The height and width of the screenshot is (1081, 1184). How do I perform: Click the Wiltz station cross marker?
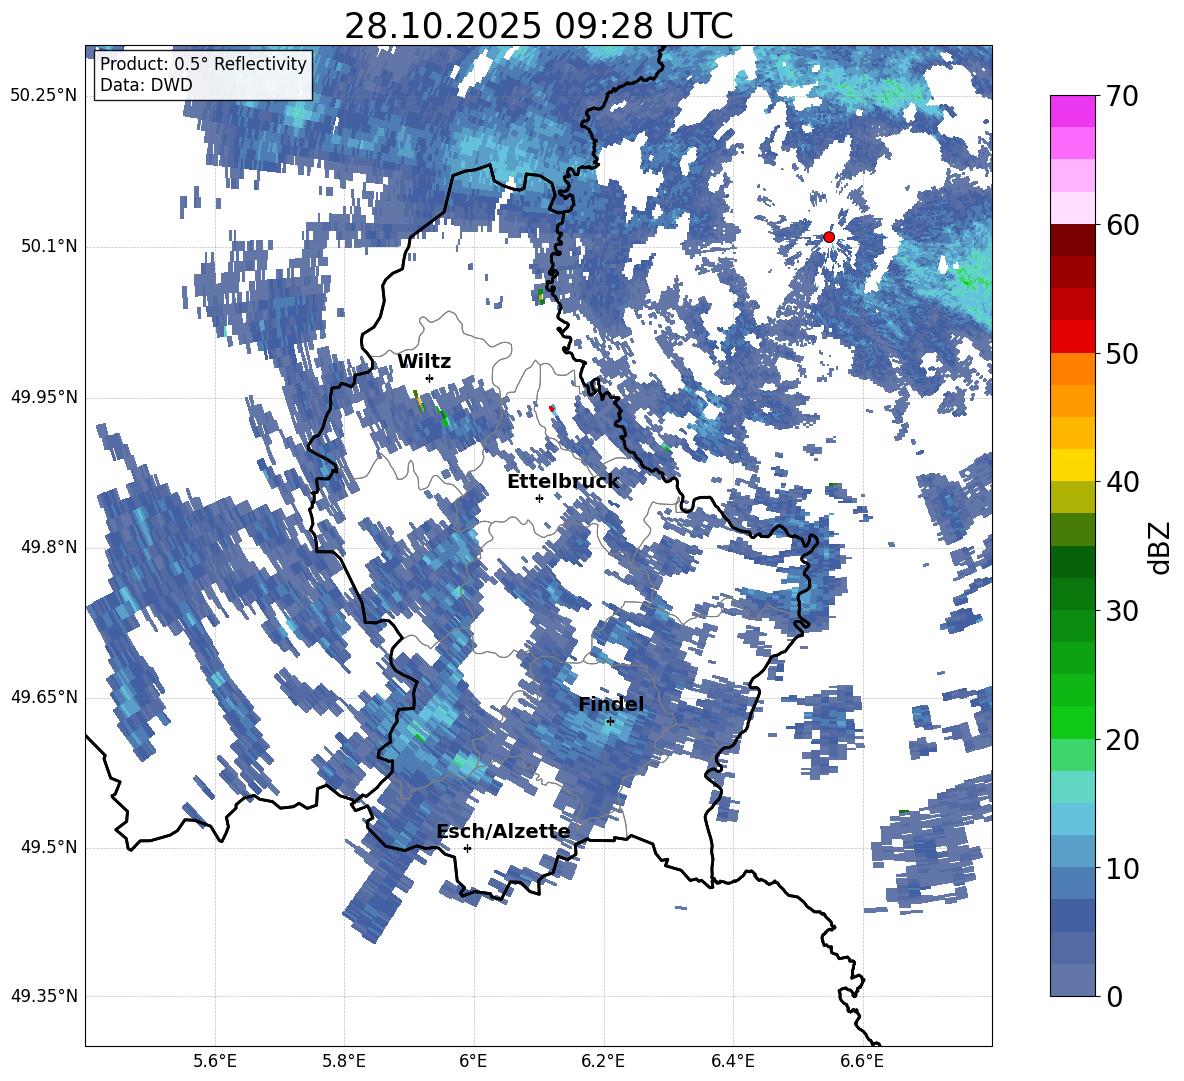pyautogui.click(x=430, y=378)
